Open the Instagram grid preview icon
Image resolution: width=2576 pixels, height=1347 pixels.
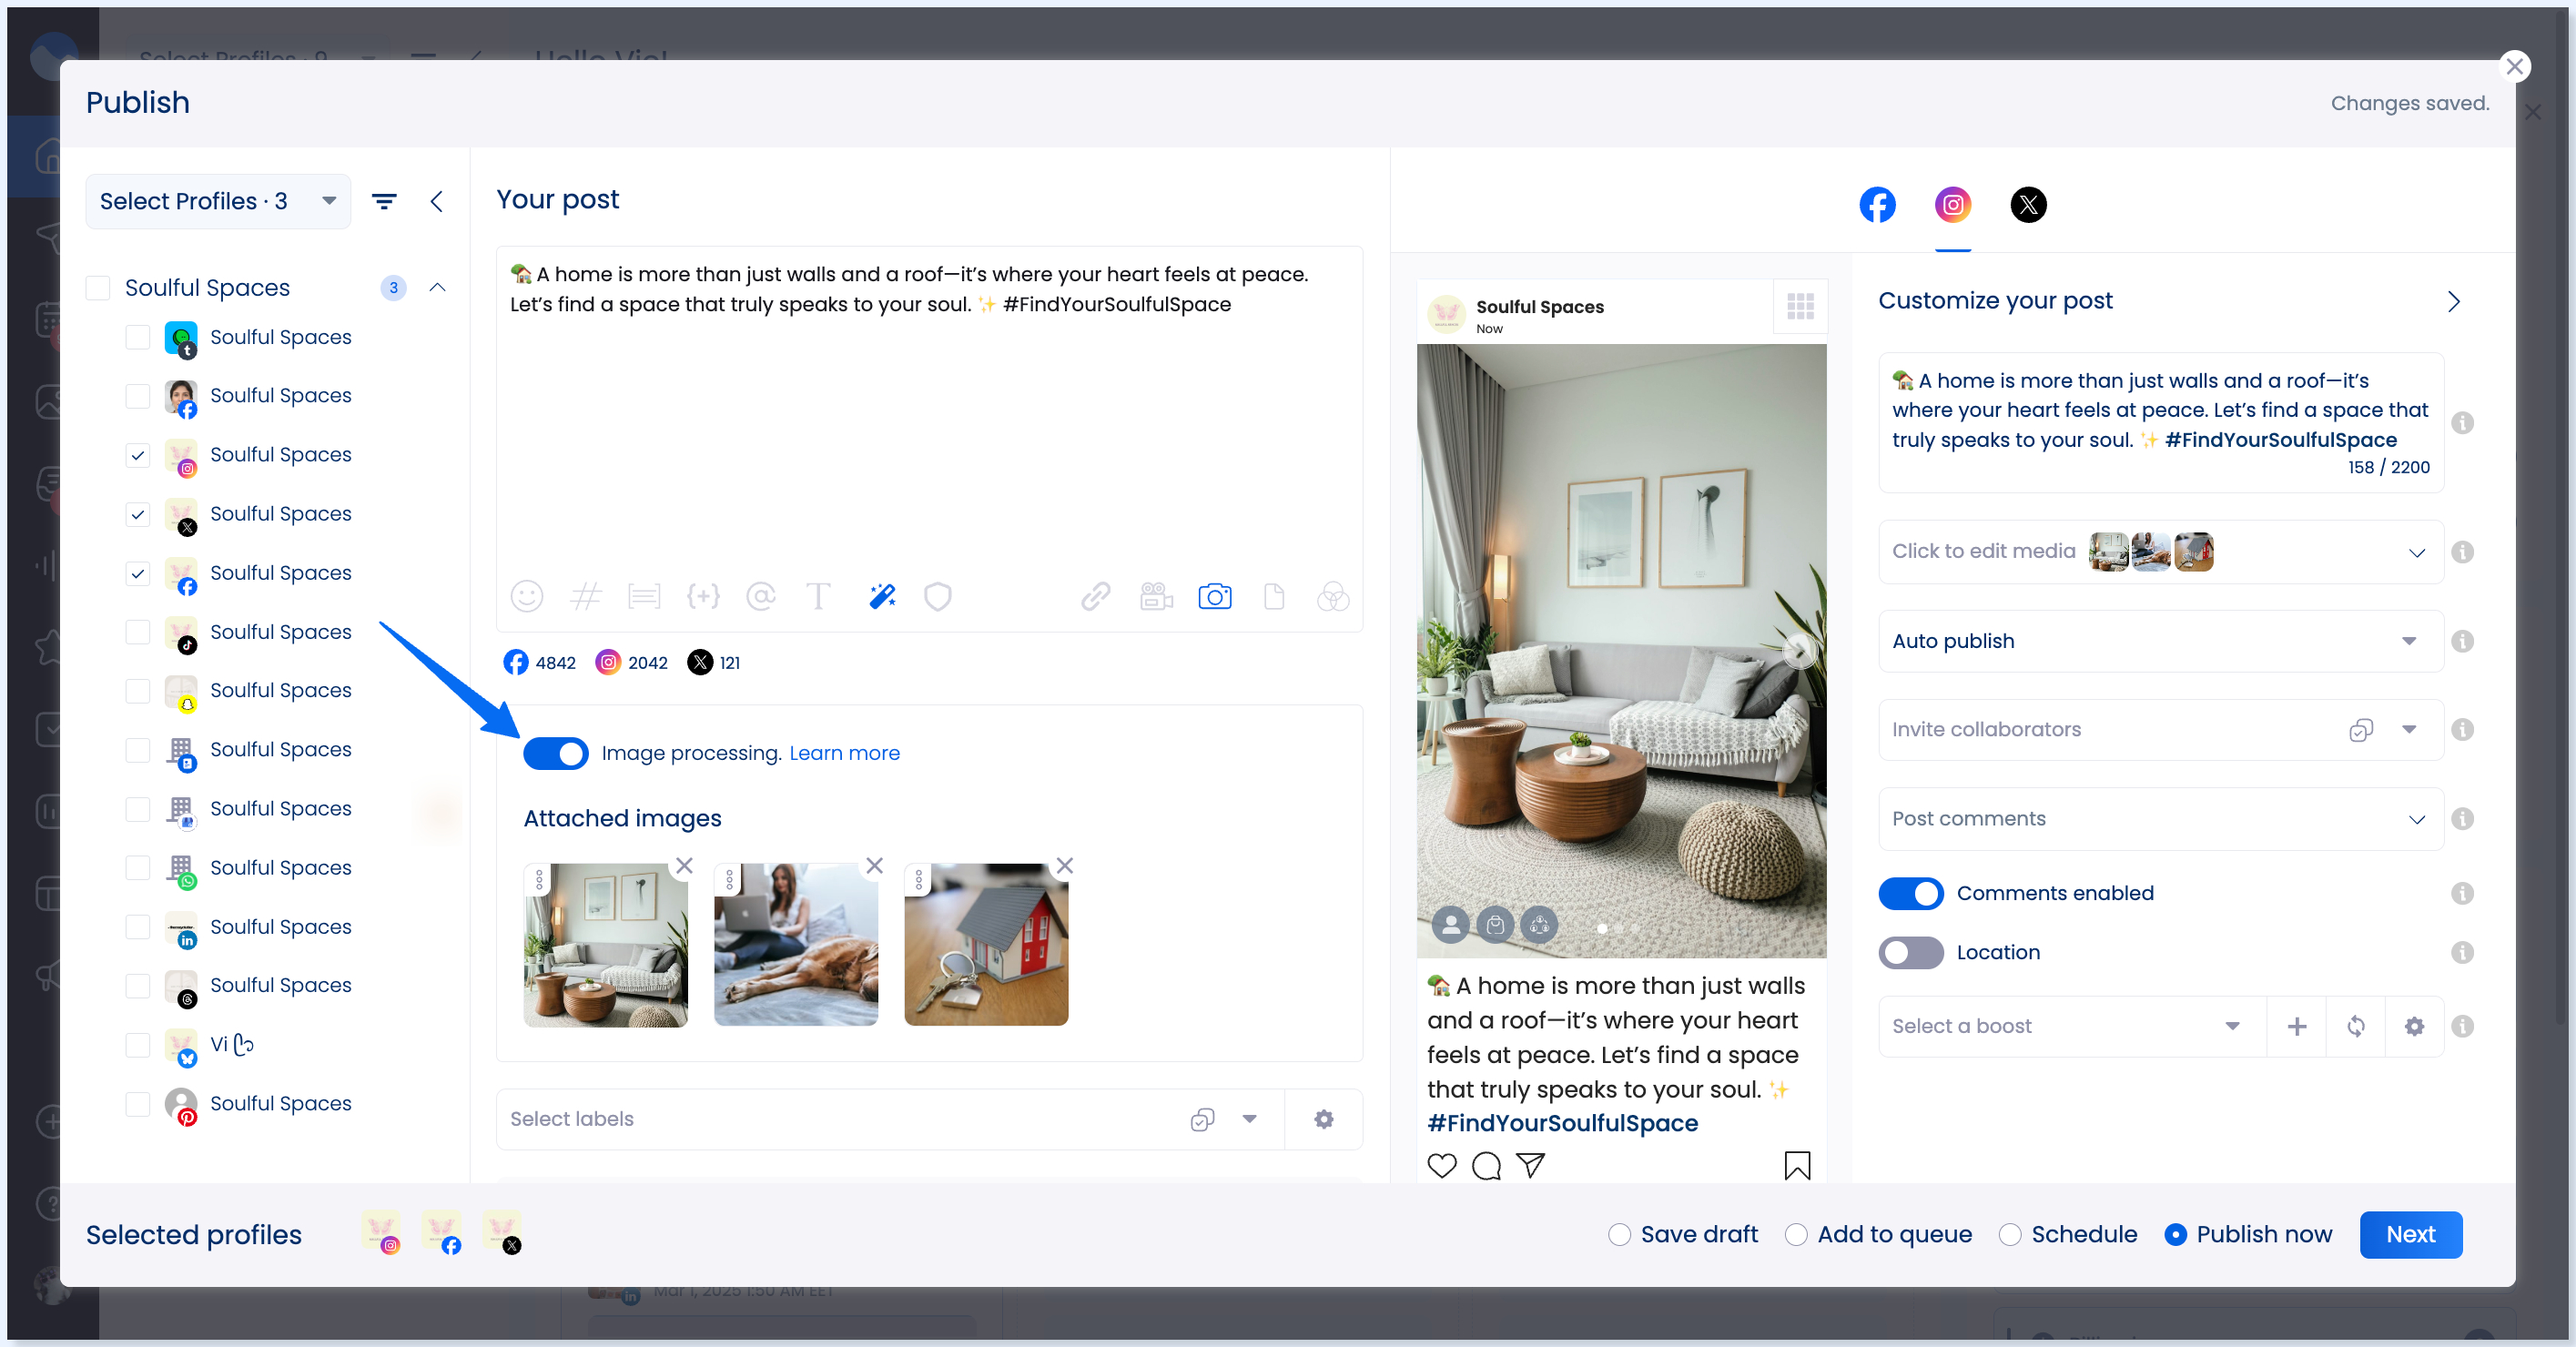[x=1800, y=306]
